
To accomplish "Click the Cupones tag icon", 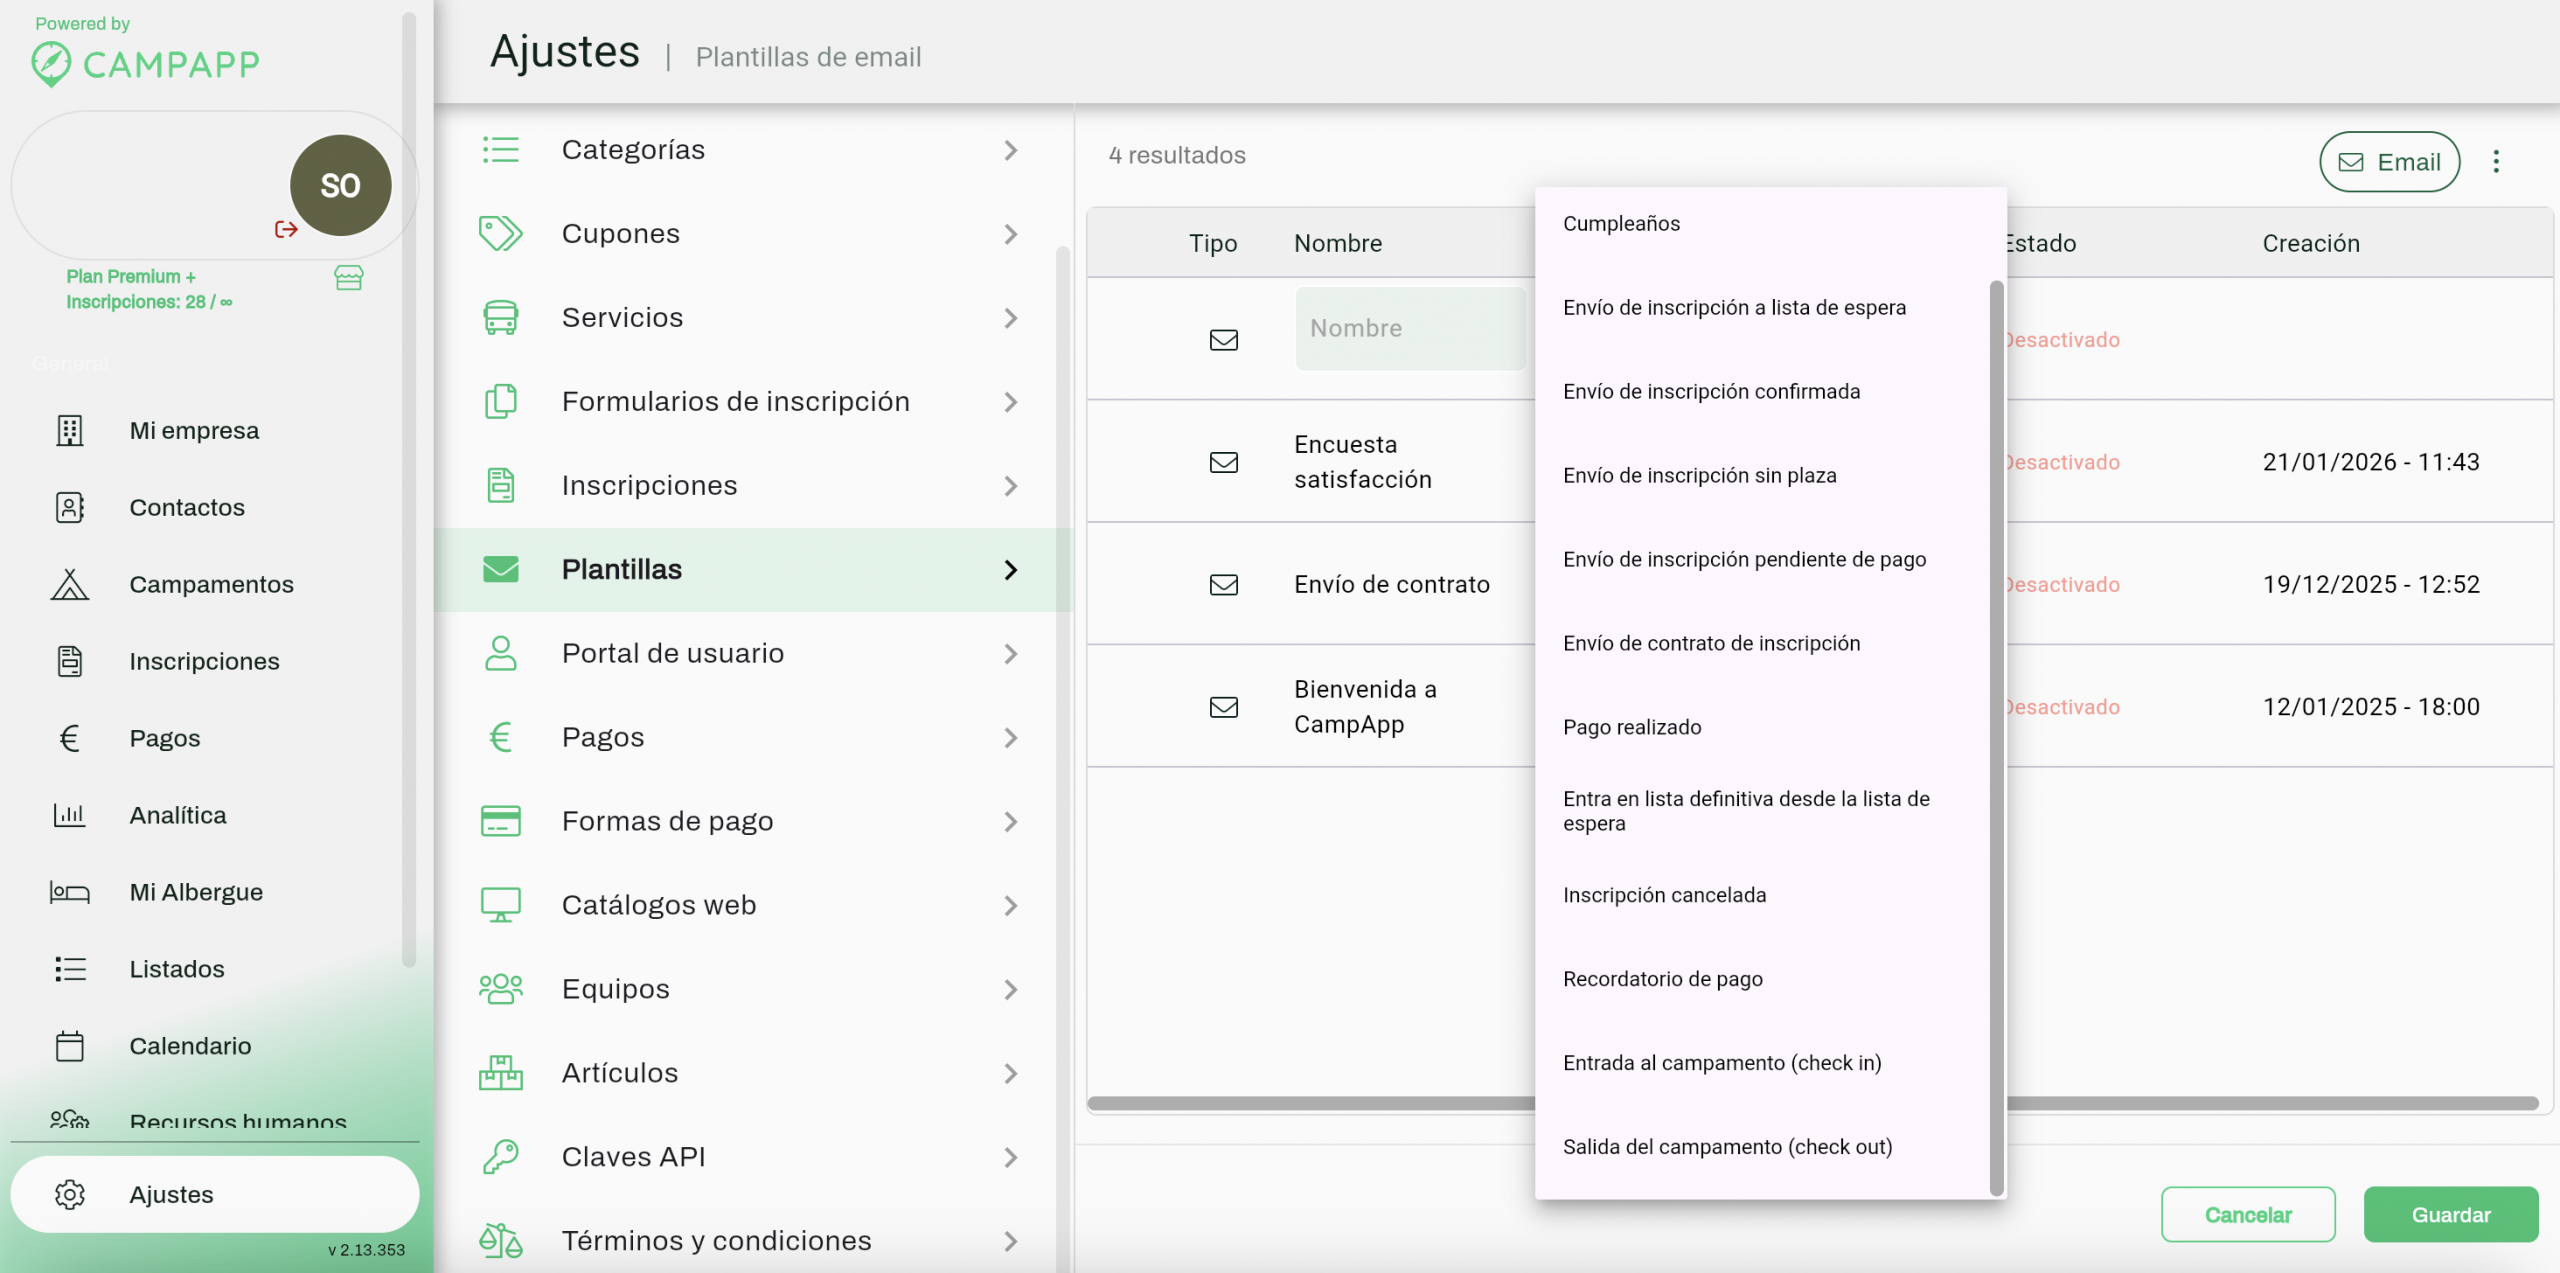I will (x=500, y=233).
